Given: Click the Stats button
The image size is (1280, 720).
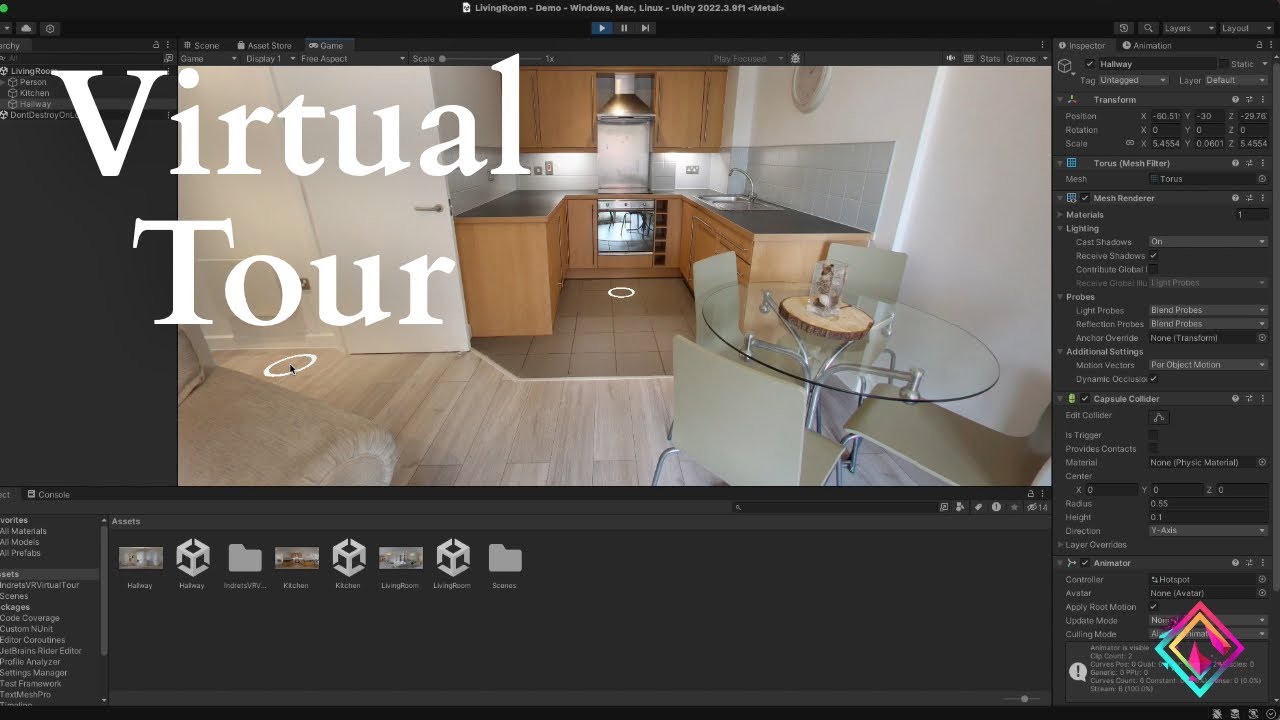Looking at the screenshot, I should (989, 59).
